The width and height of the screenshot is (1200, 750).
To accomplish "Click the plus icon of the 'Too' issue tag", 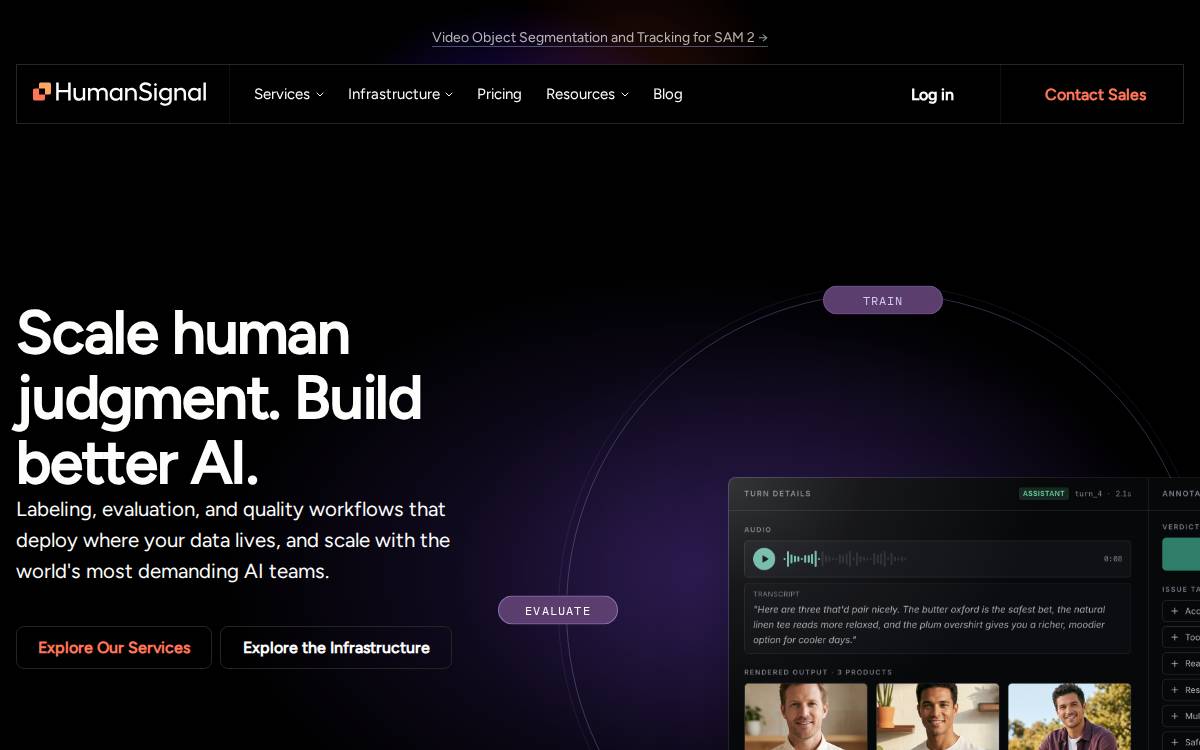I will pyautogui.click(x=1174, y=637).
